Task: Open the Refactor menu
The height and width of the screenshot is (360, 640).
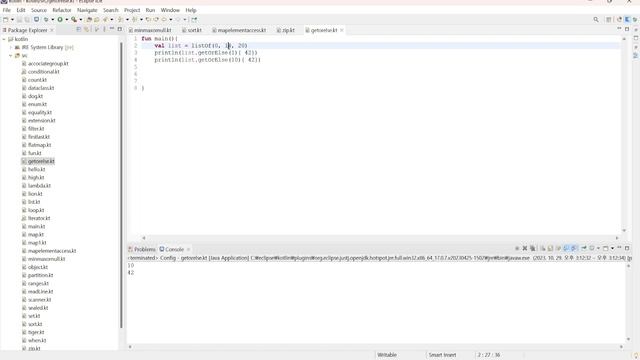Action: (x=62, y=10)
